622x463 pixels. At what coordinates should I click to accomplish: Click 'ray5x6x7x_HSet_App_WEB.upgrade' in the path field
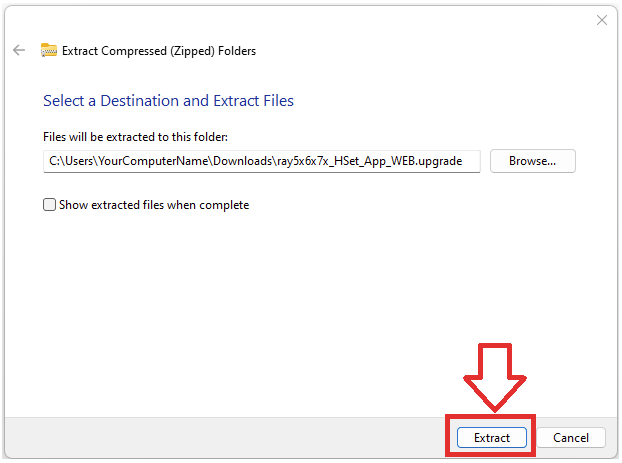point(368,161)
